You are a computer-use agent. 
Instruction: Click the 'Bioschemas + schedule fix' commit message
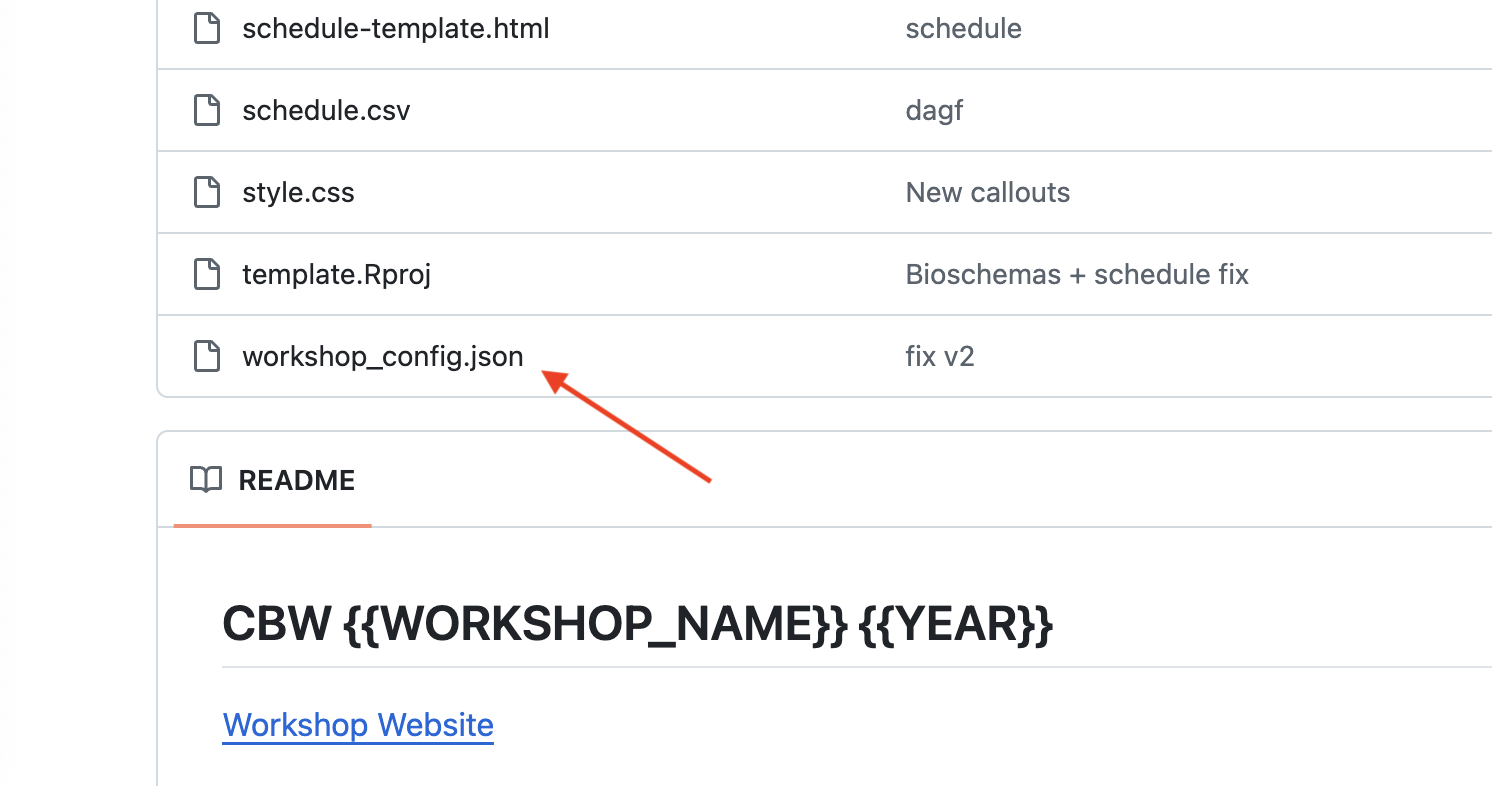click(x=1077, y=274)
